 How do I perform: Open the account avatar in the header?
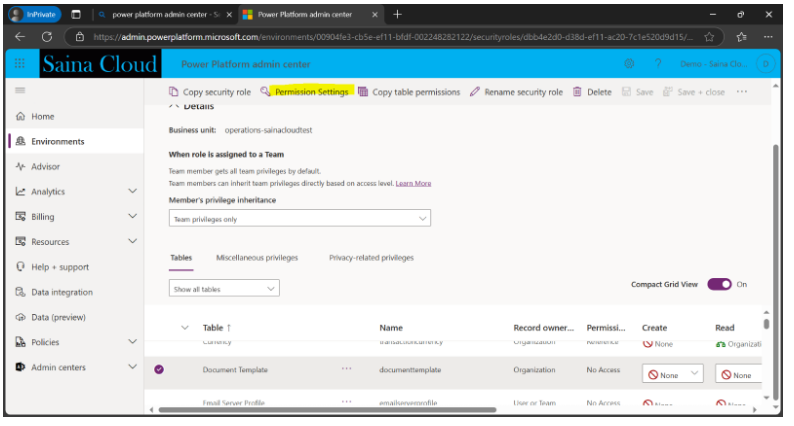click(765, 64)
